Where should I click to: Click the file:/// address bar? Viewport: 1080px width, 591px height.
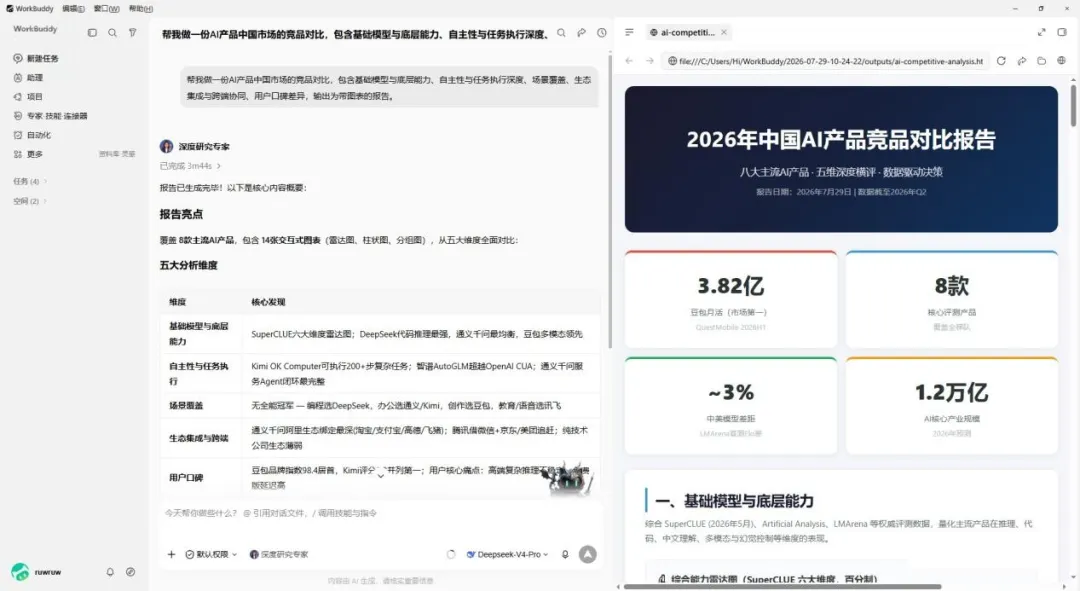[x=825, y=61]
